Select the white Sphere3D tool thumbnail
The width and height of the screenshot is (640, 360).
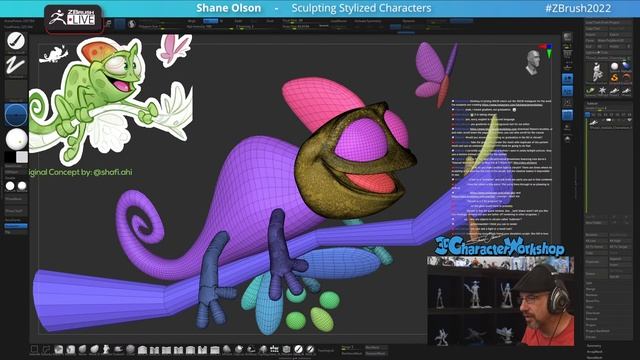(x=614, y=67)
